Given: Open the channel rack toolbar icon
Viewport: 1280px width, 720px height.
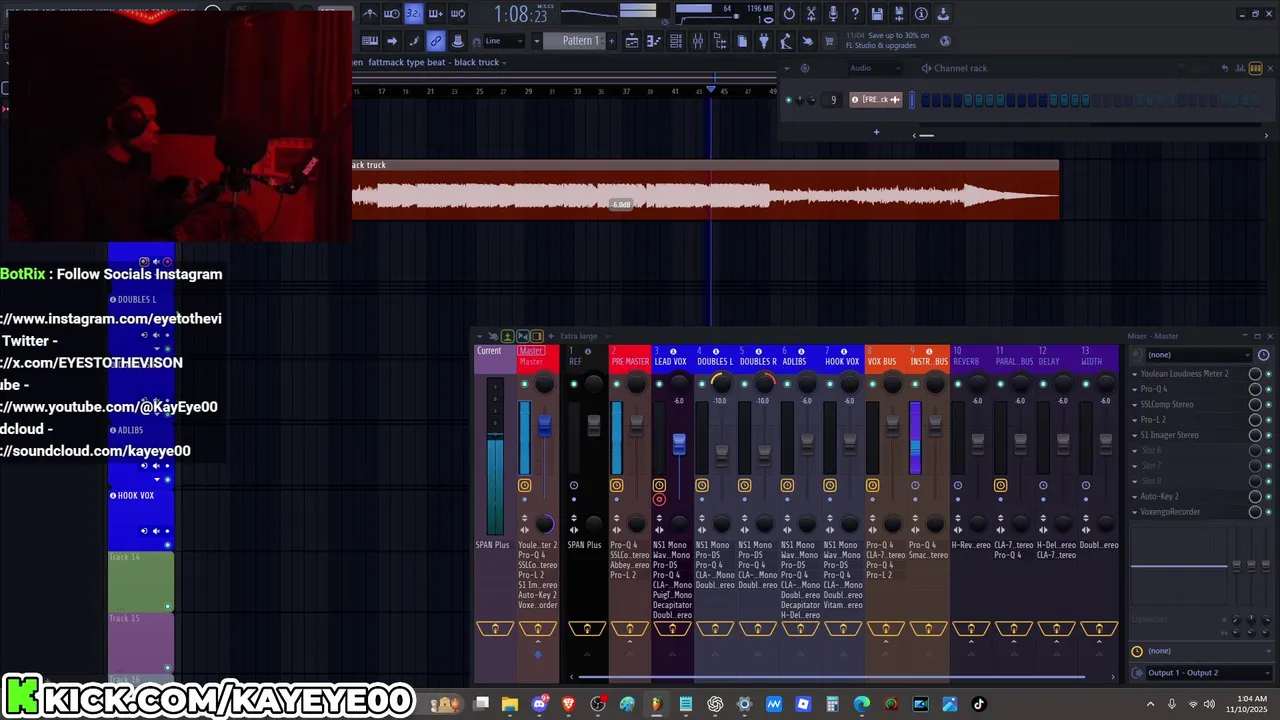Looking at the screenshot, I should tap(676, 41).
